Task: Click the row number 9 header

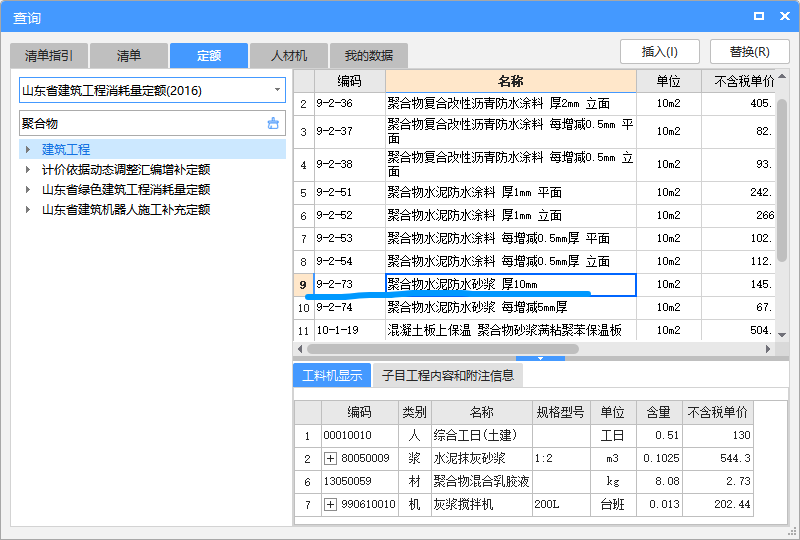Action: click(304, 284)
